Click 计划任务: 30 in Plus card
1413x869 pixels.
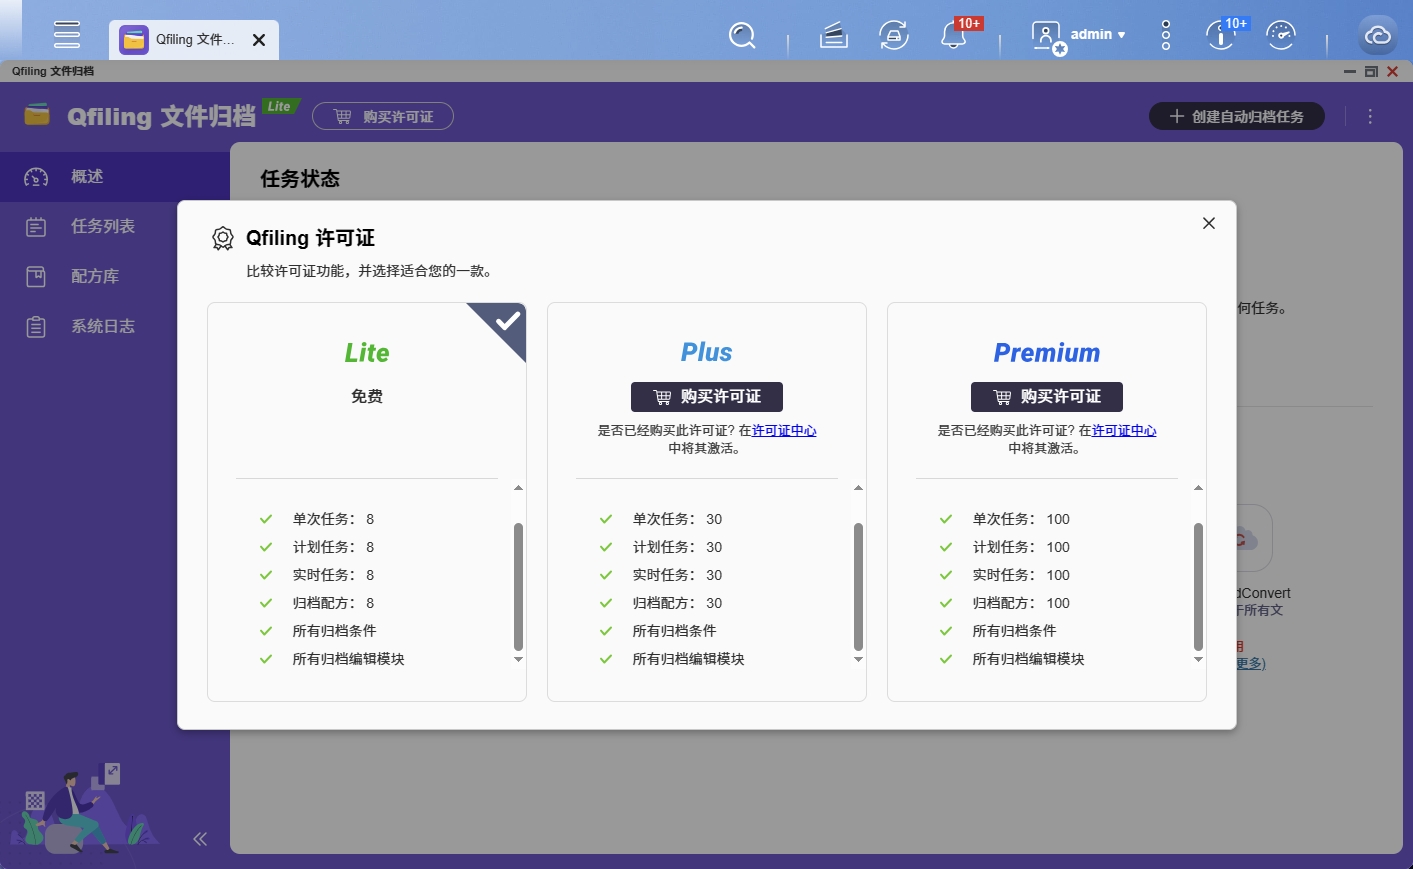(x=677, y=547)
